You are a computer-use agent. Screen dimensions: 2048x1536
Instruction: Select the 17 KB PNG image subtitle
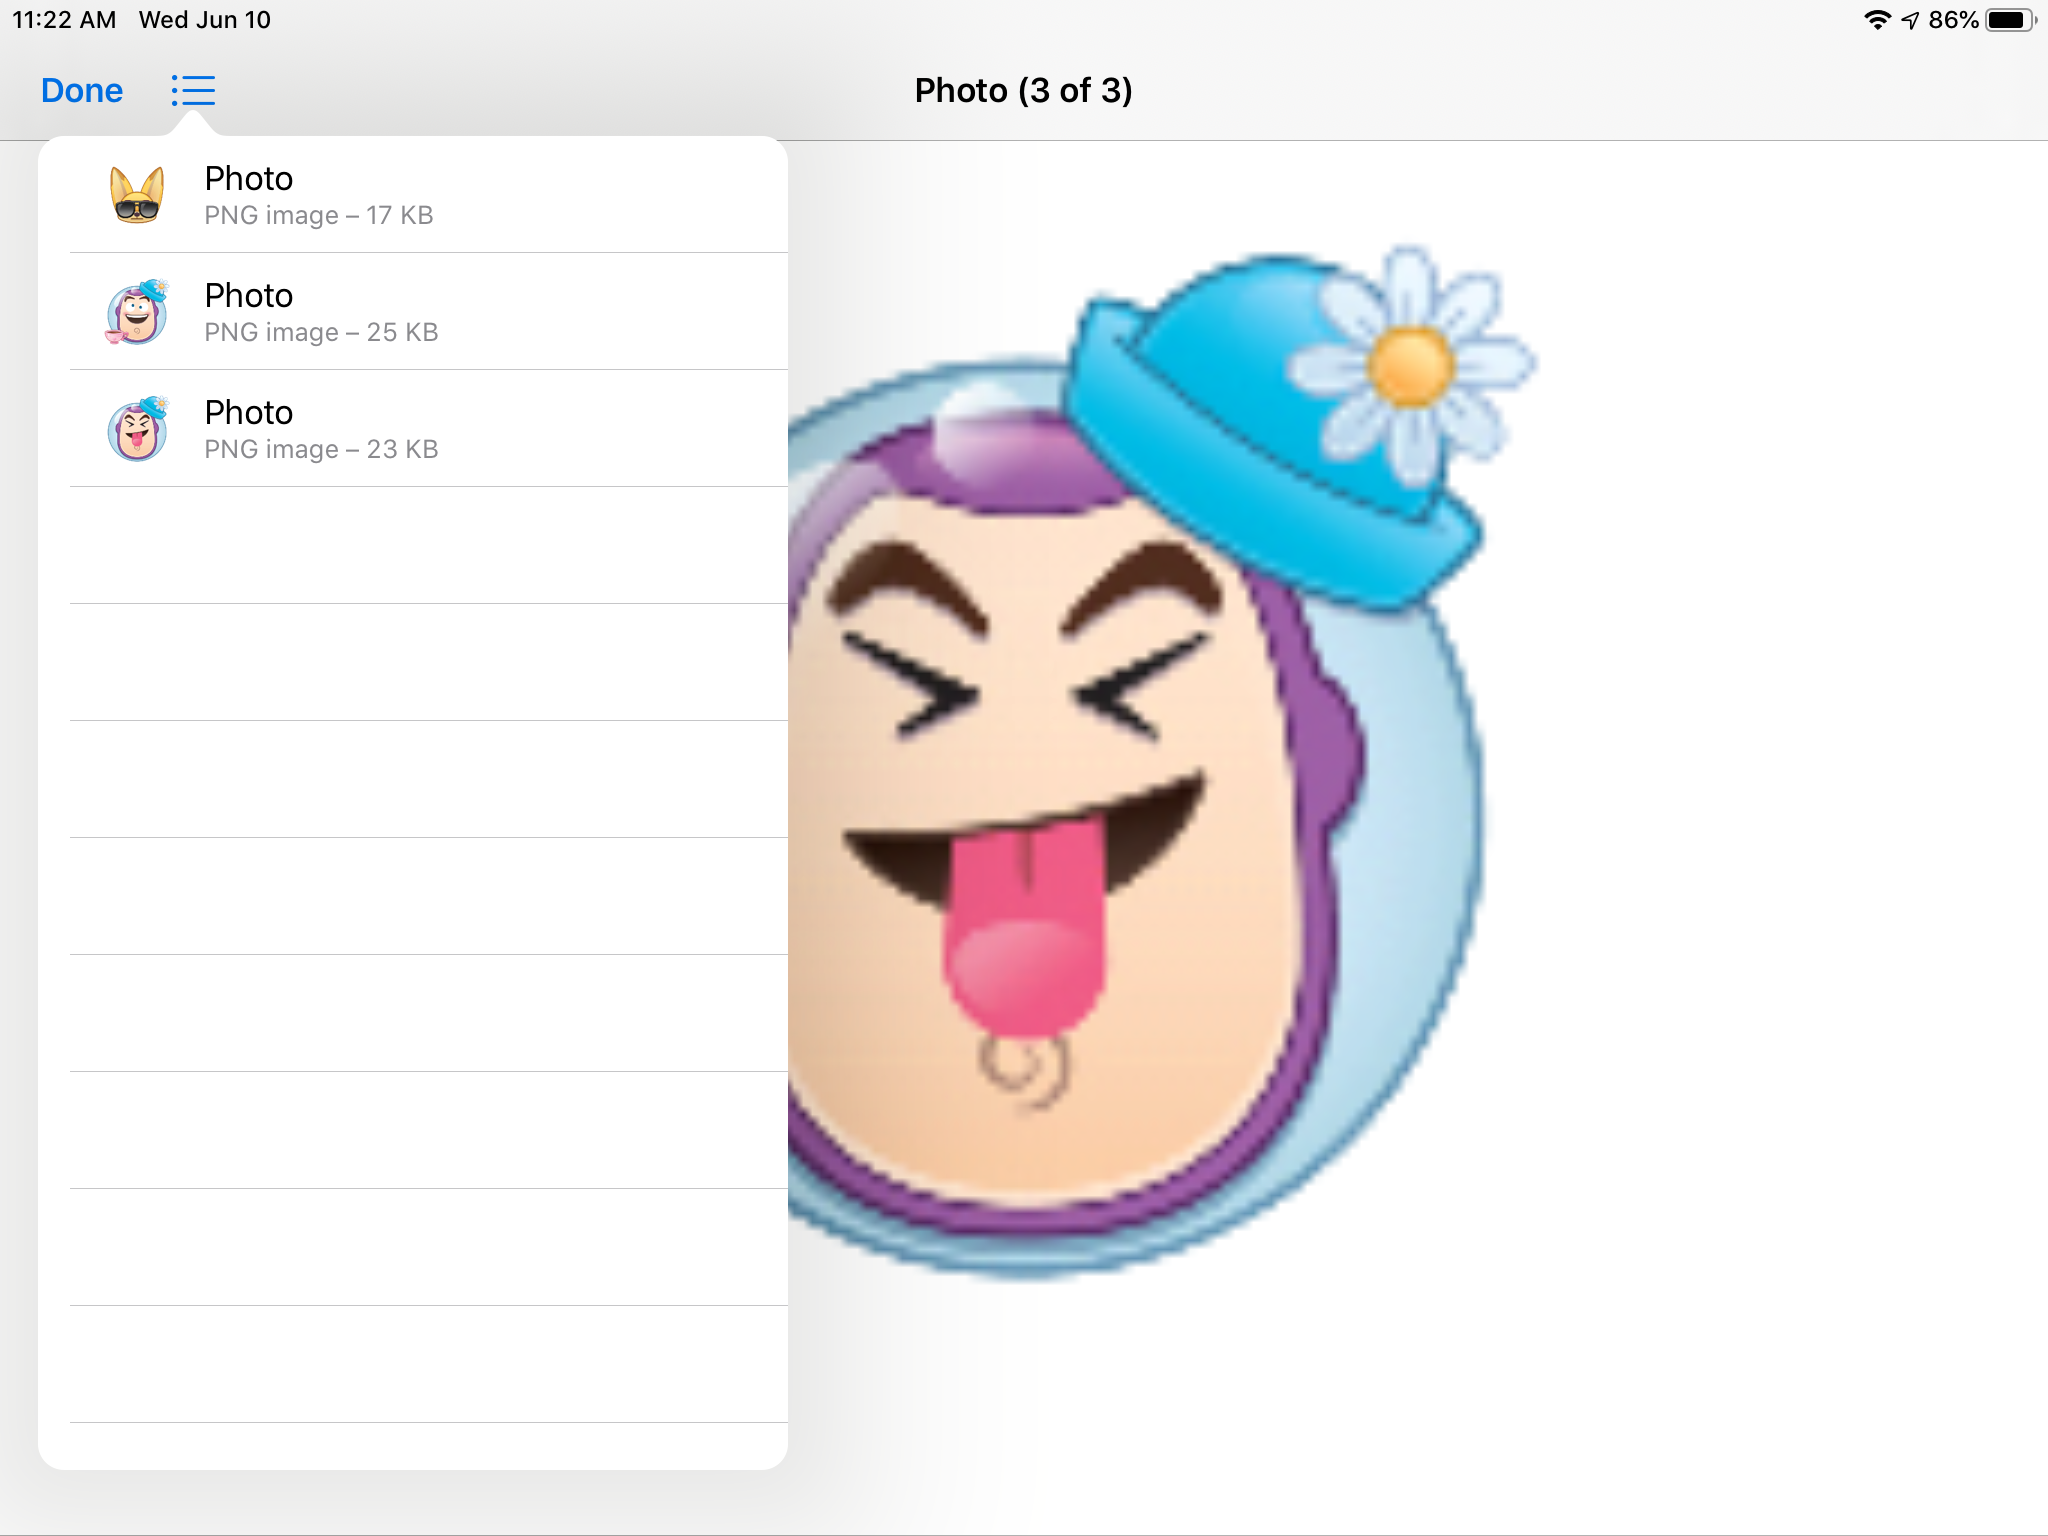point(318,216)
